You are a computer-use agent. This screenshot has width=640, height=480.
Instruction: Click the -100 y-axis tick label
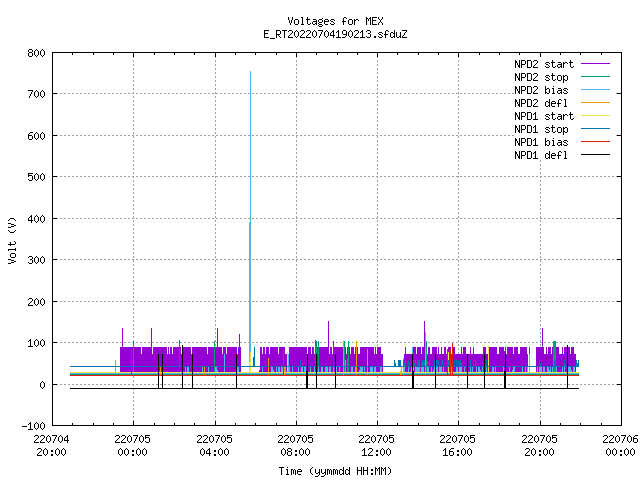click(x=33, y=426)
